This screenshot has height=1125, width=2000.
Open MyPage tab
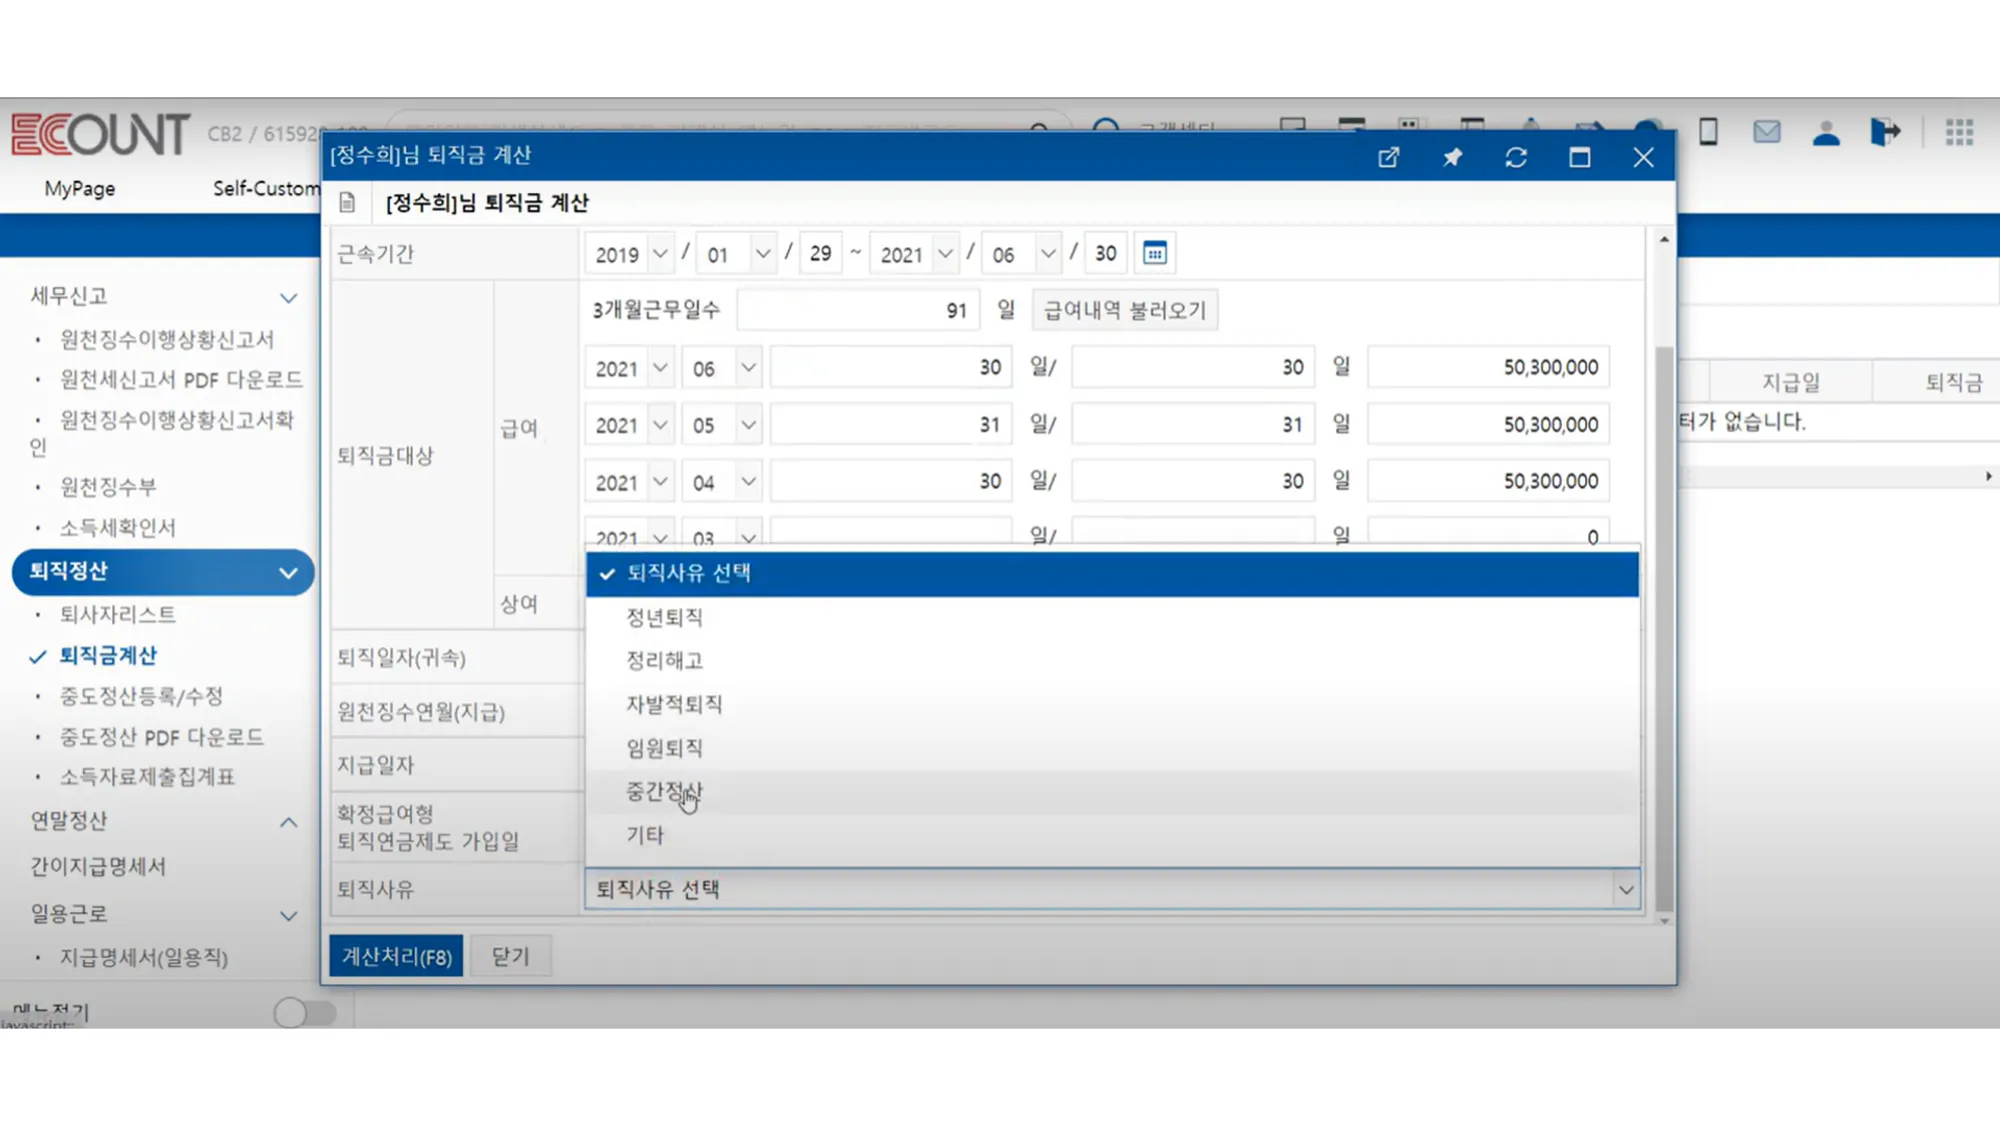[80, 188]
